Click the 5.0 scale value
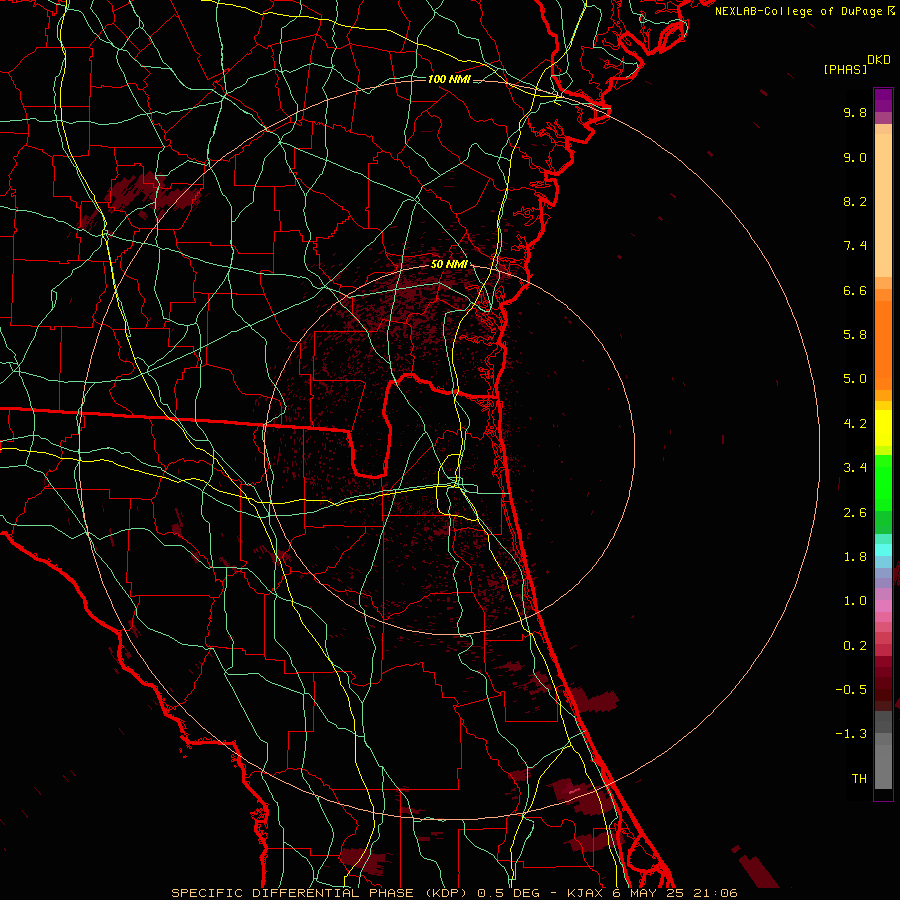This screenshot has height=900, width=900. point(855,379)
